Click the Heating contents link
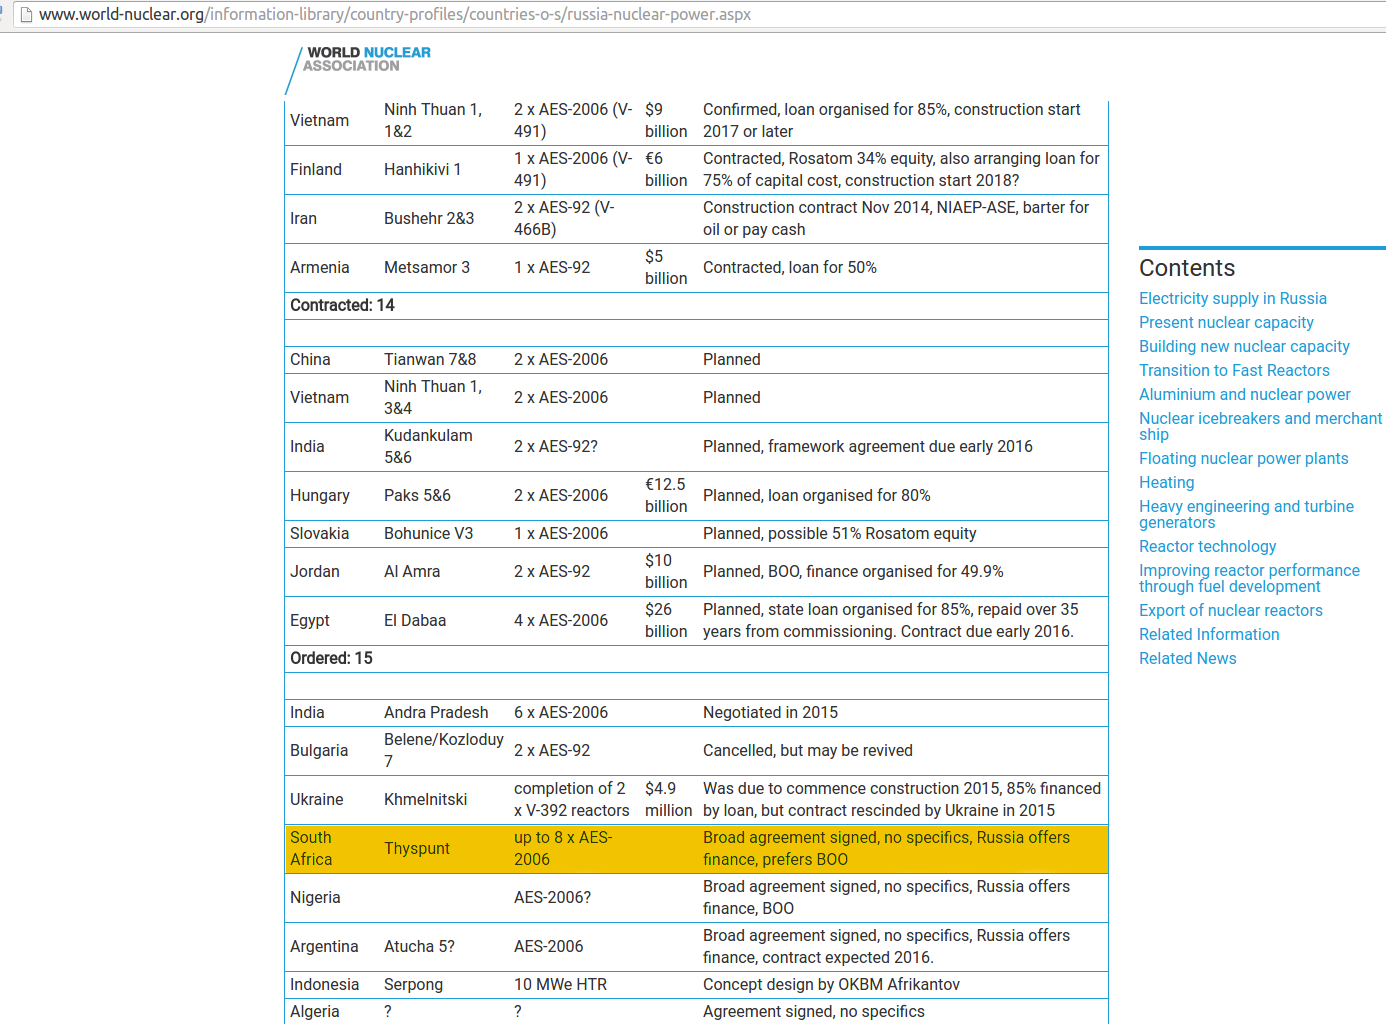1386x1024 pixels. coord(1166,482)
